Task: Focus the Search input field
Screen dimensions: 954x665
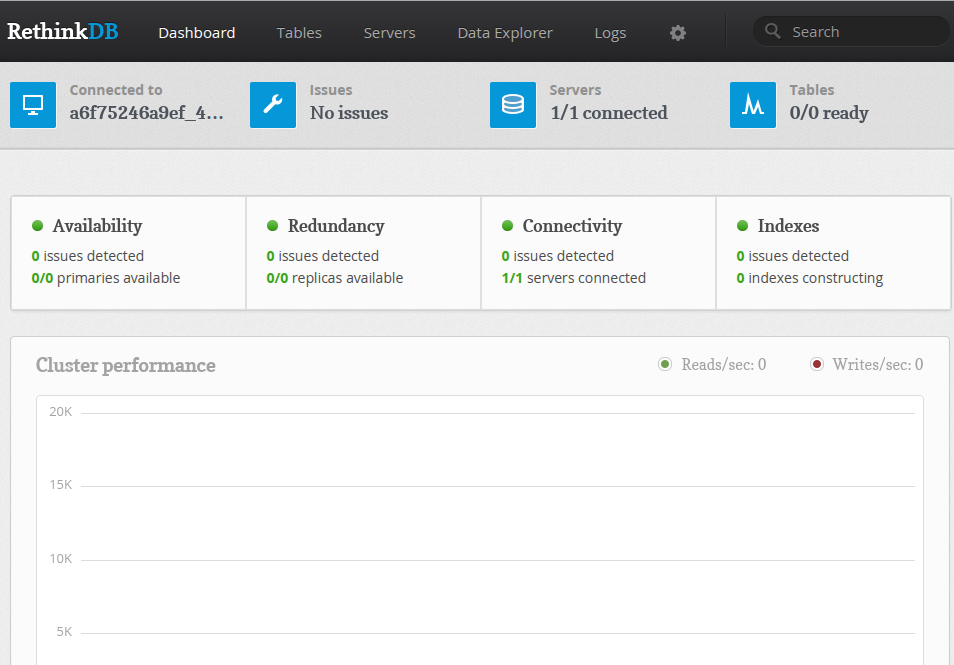Action: pos(860,32)
